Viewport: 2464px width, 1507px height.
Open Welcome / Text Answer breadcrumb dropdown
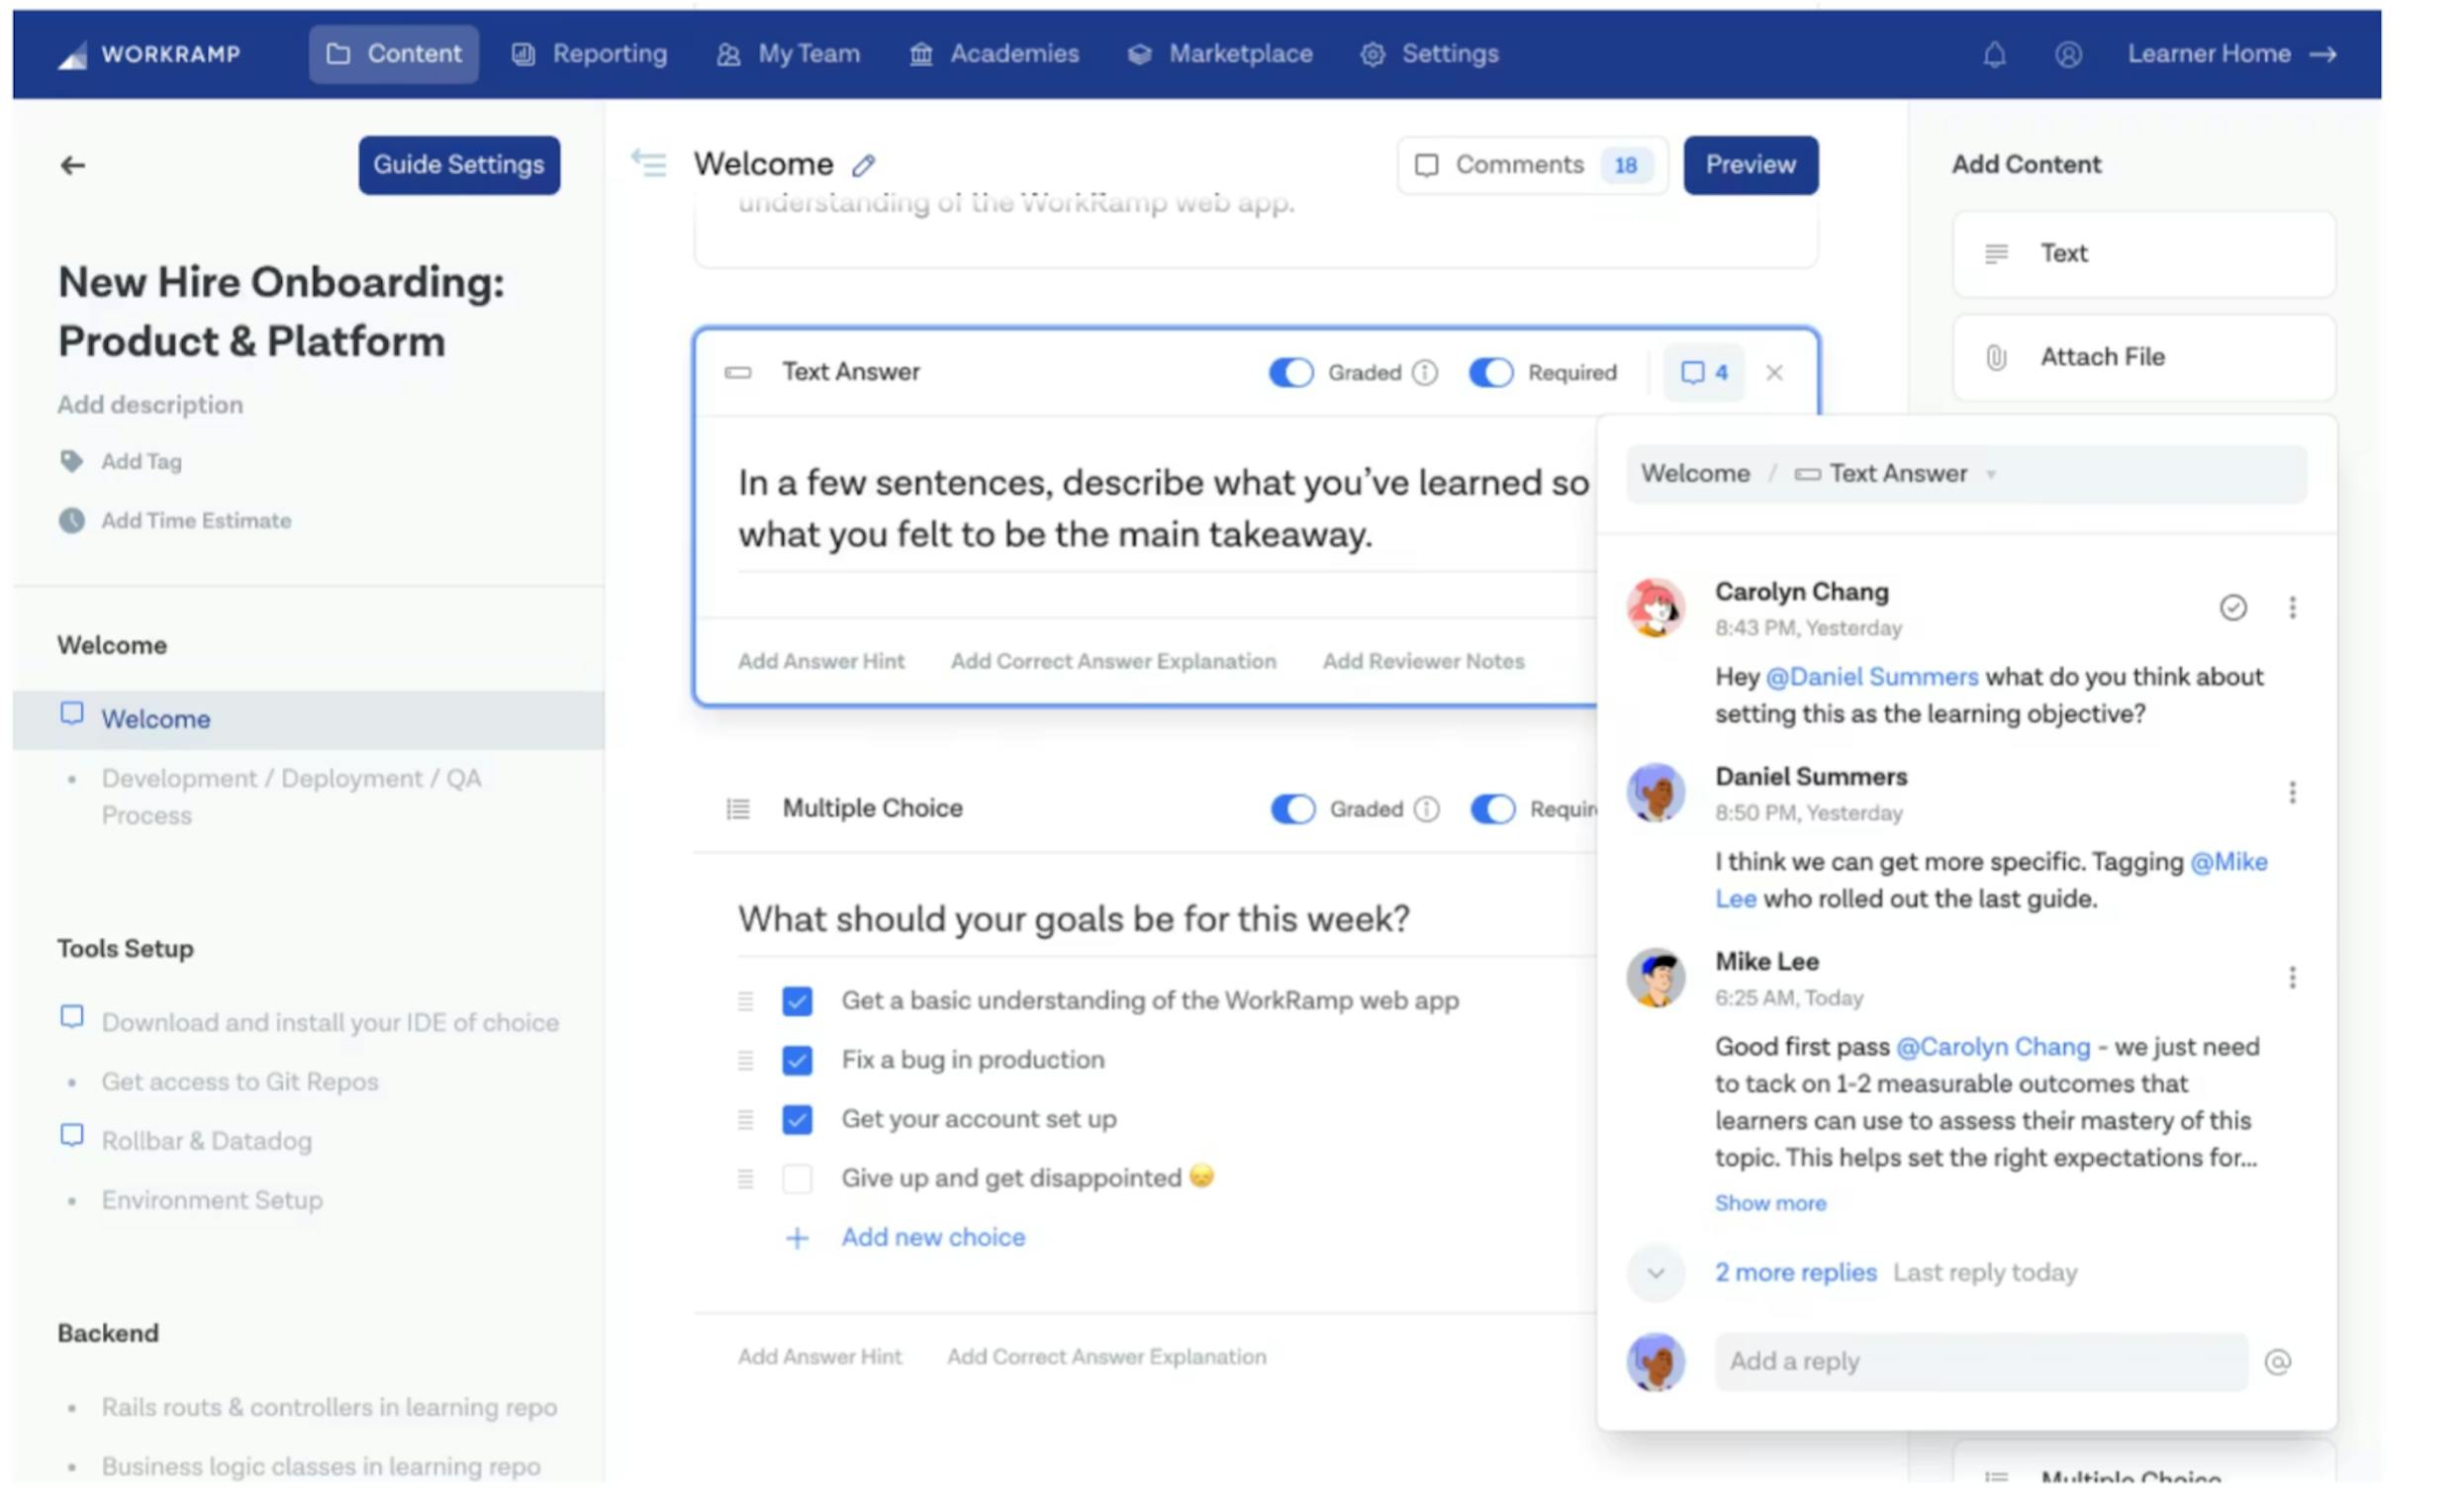1991,475
